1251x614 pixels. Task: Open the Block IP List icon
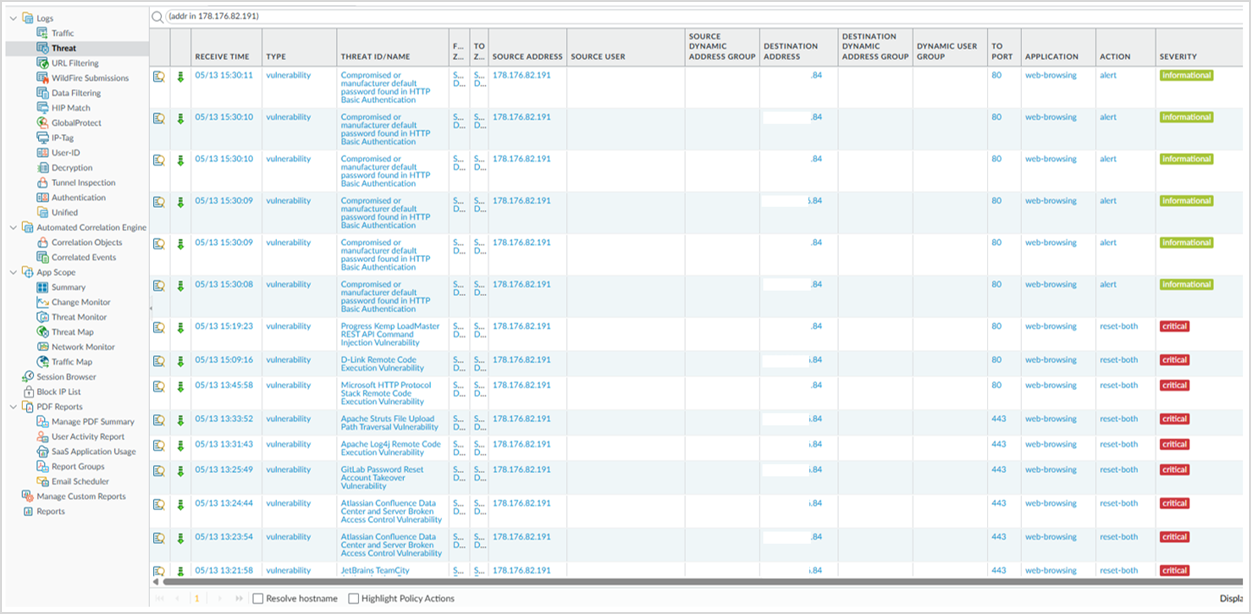(x=28, y=392)
